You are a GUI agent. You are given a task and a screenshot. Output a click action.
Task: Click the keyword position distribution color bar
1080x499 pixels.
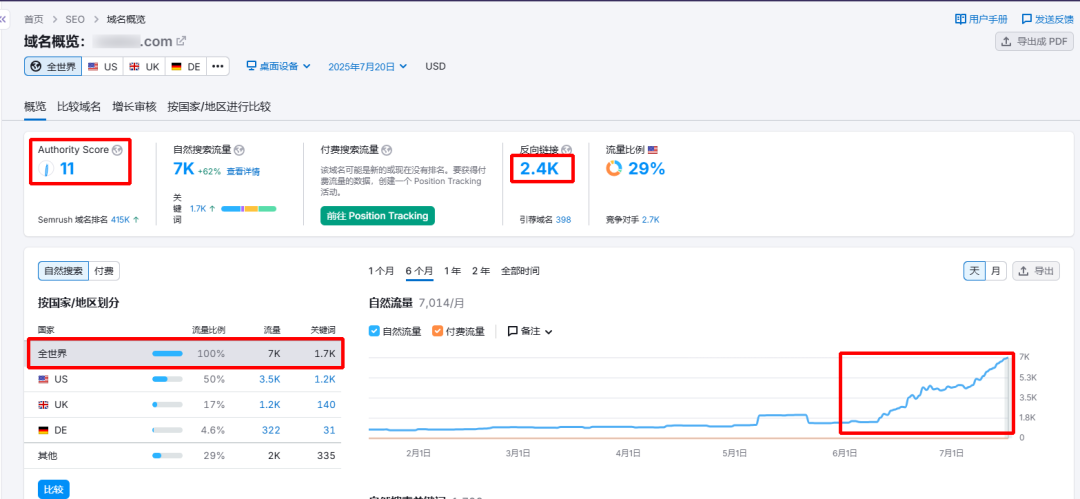coord(249,208)
